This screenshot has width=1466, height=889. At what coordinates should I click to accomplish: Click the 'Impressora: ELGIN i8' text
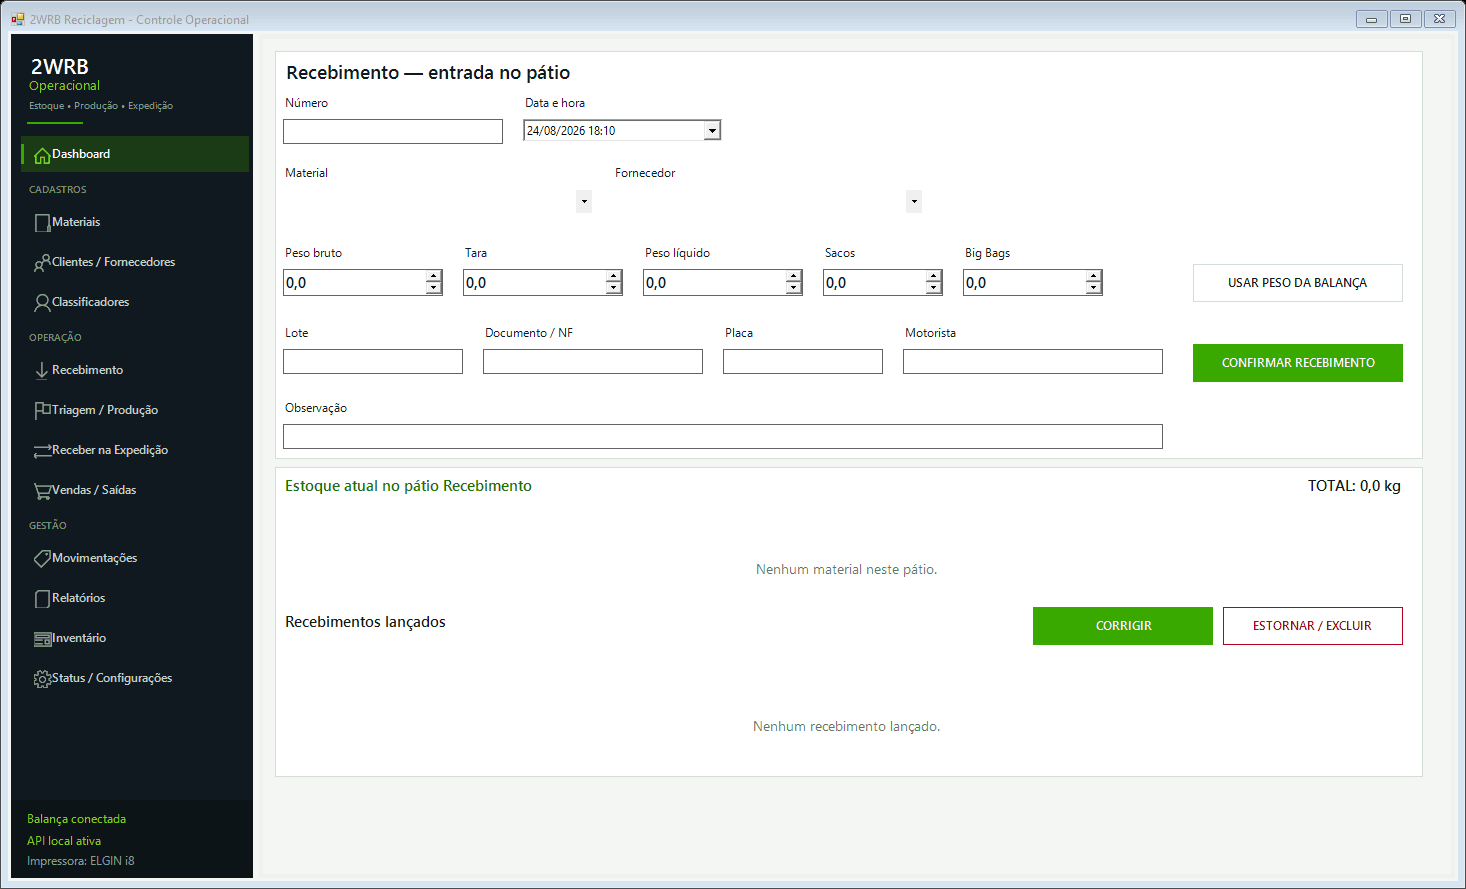pos(81,861)
